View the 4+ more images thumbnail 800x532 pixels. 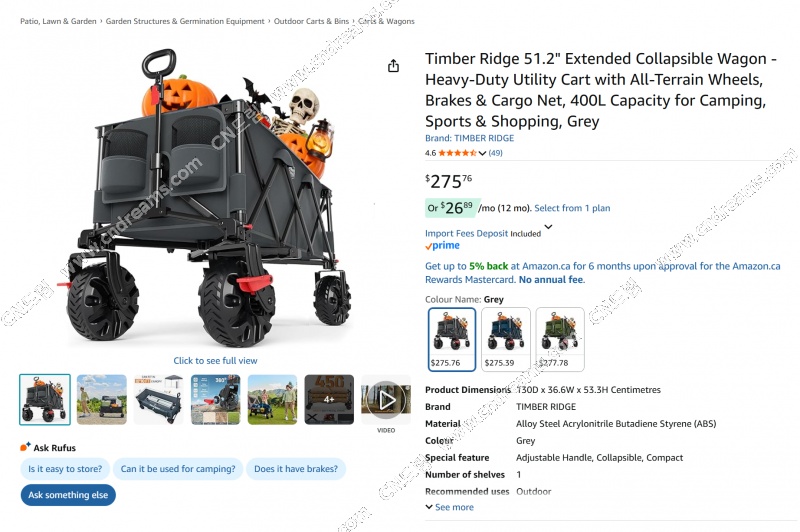tap(329, 400)
